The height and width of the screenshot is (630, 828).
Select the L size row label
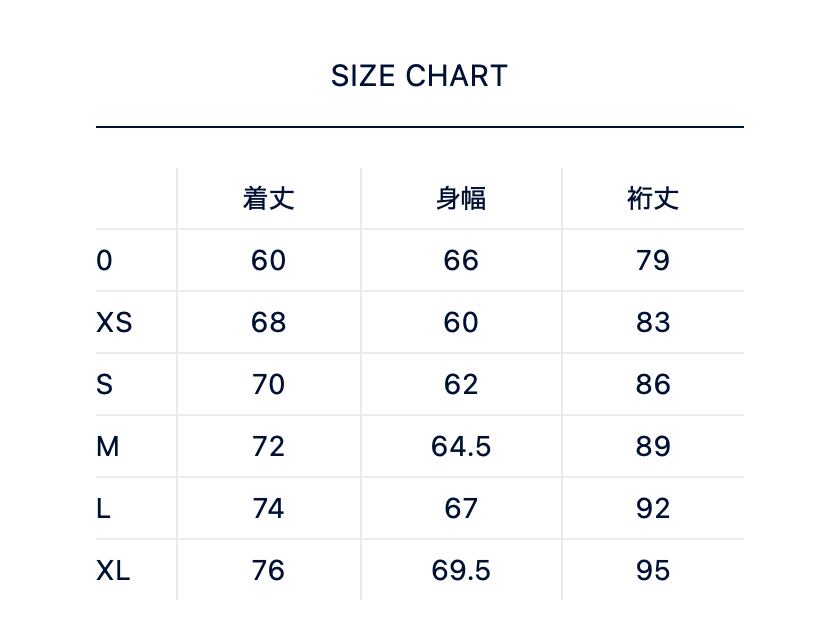pyautogui.click(x=103, y=509)
